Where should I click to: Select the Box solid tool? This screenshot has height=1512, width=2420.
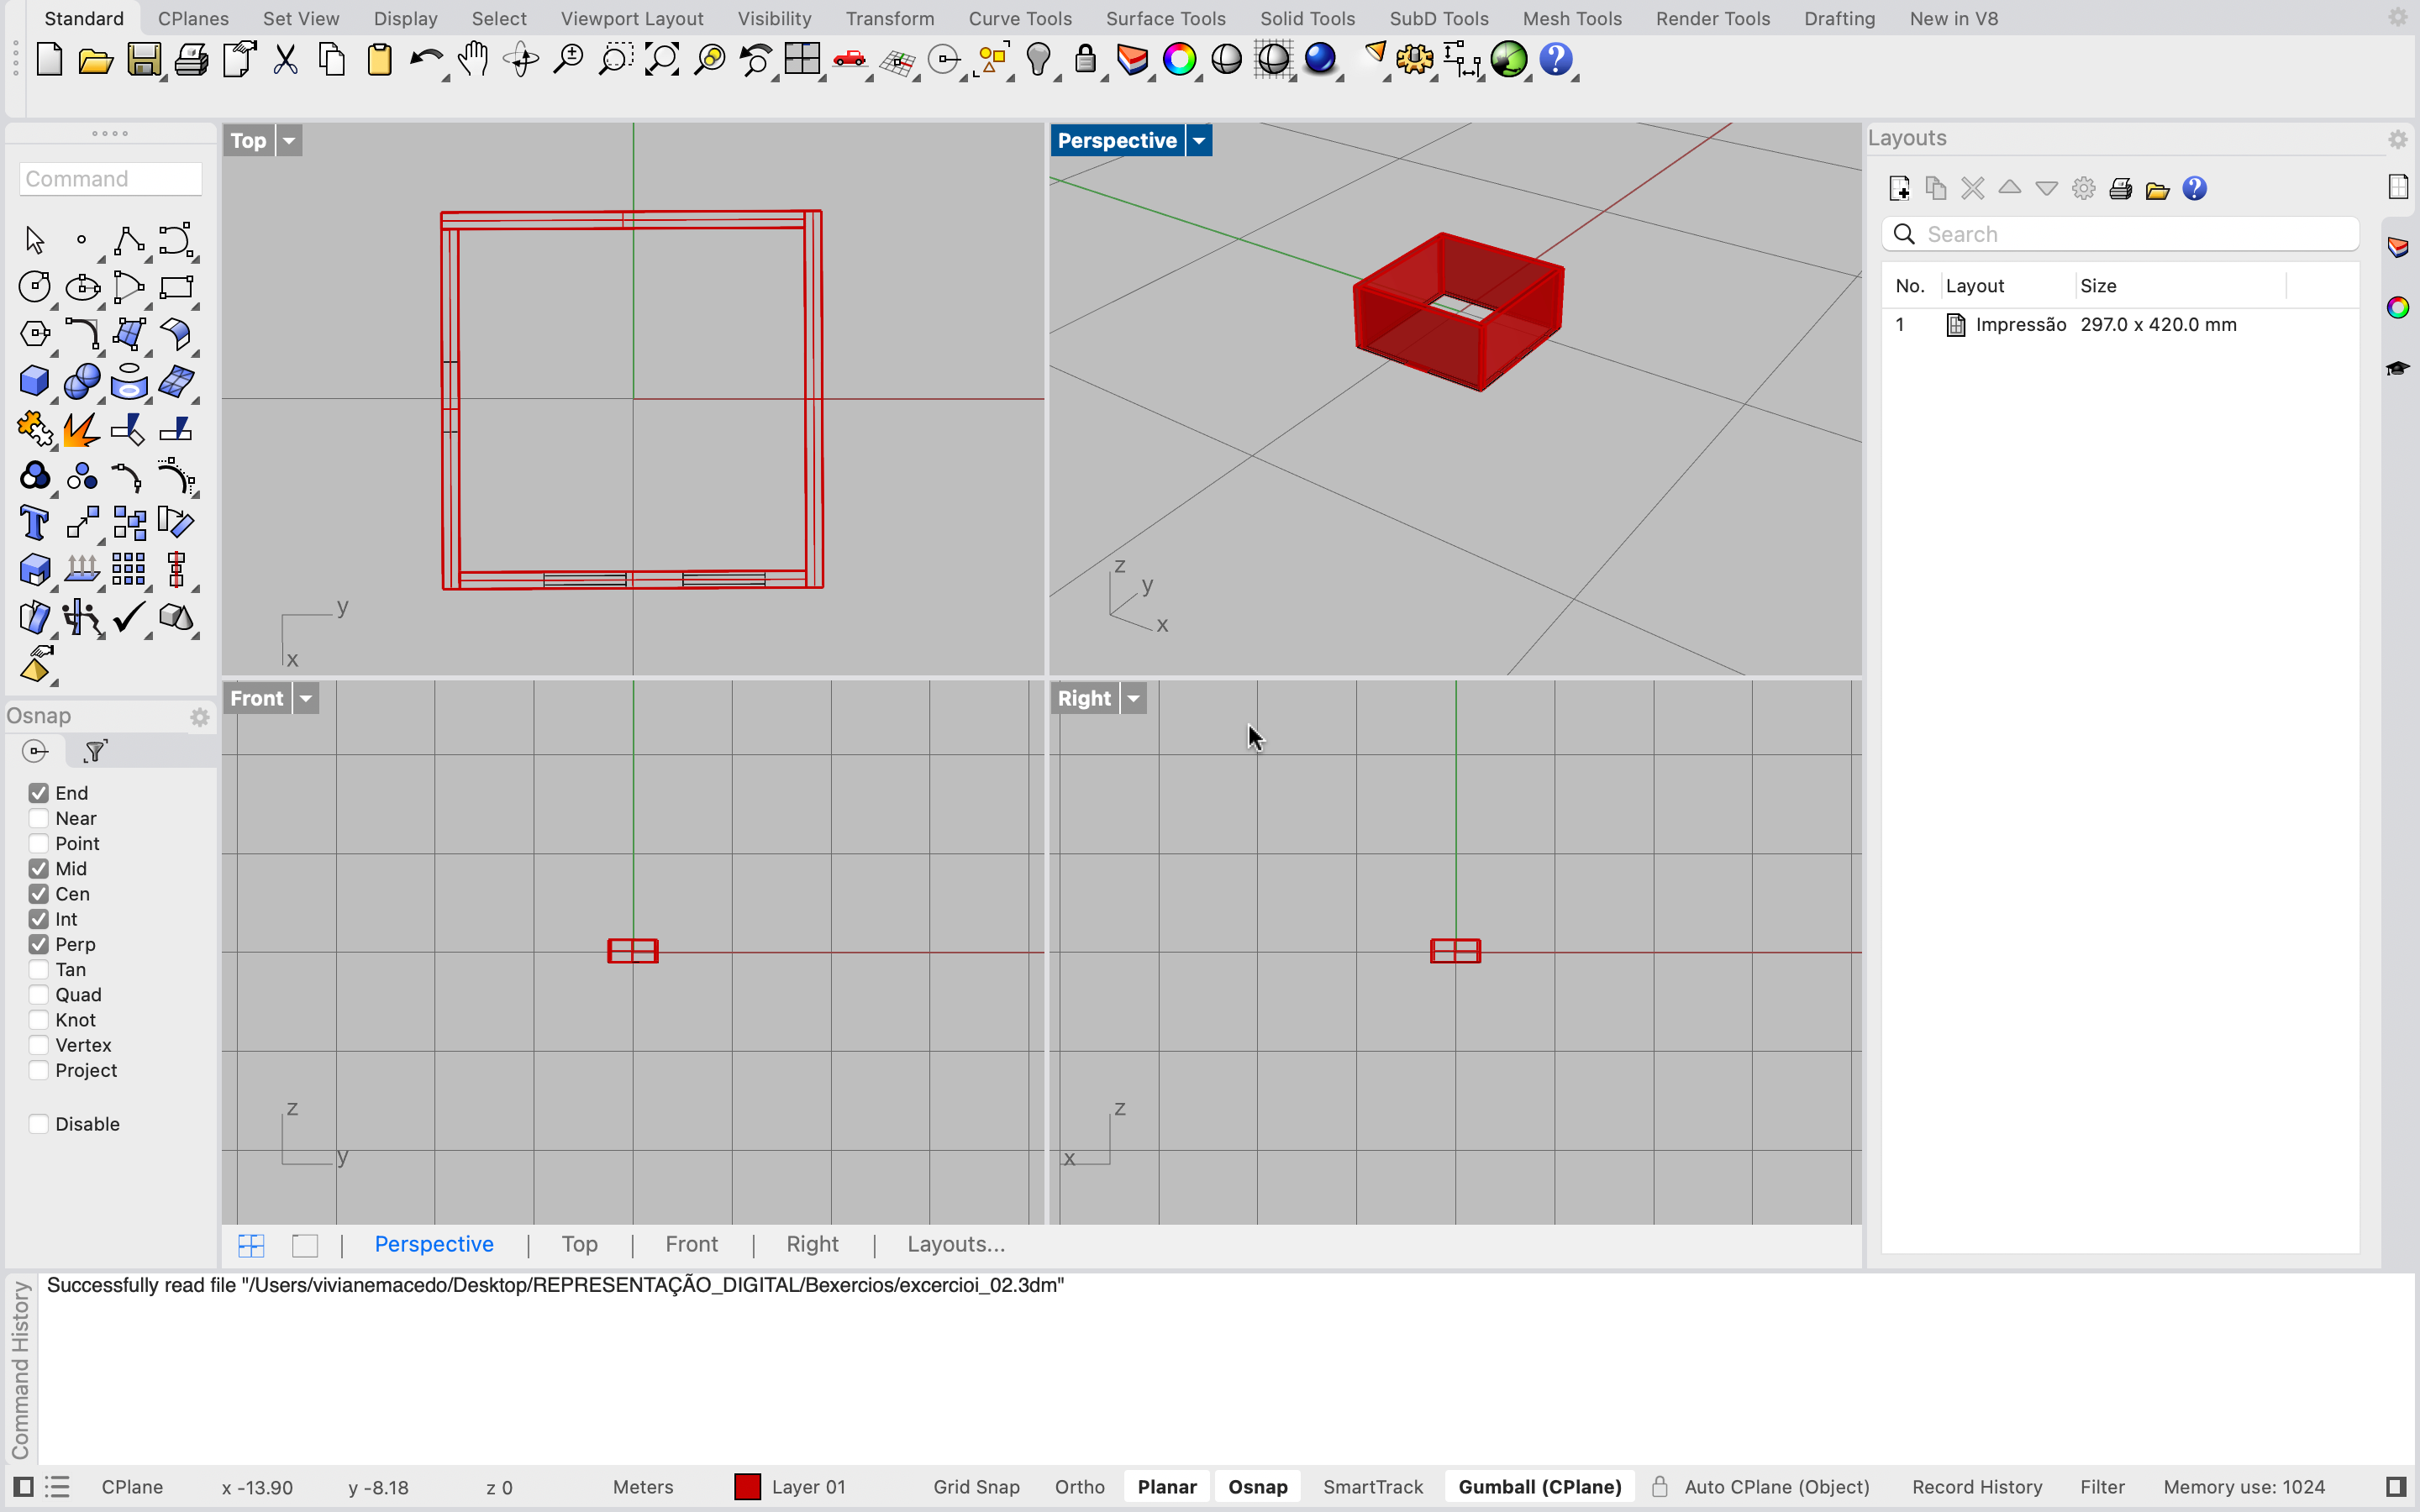click(x=34, y=381)
